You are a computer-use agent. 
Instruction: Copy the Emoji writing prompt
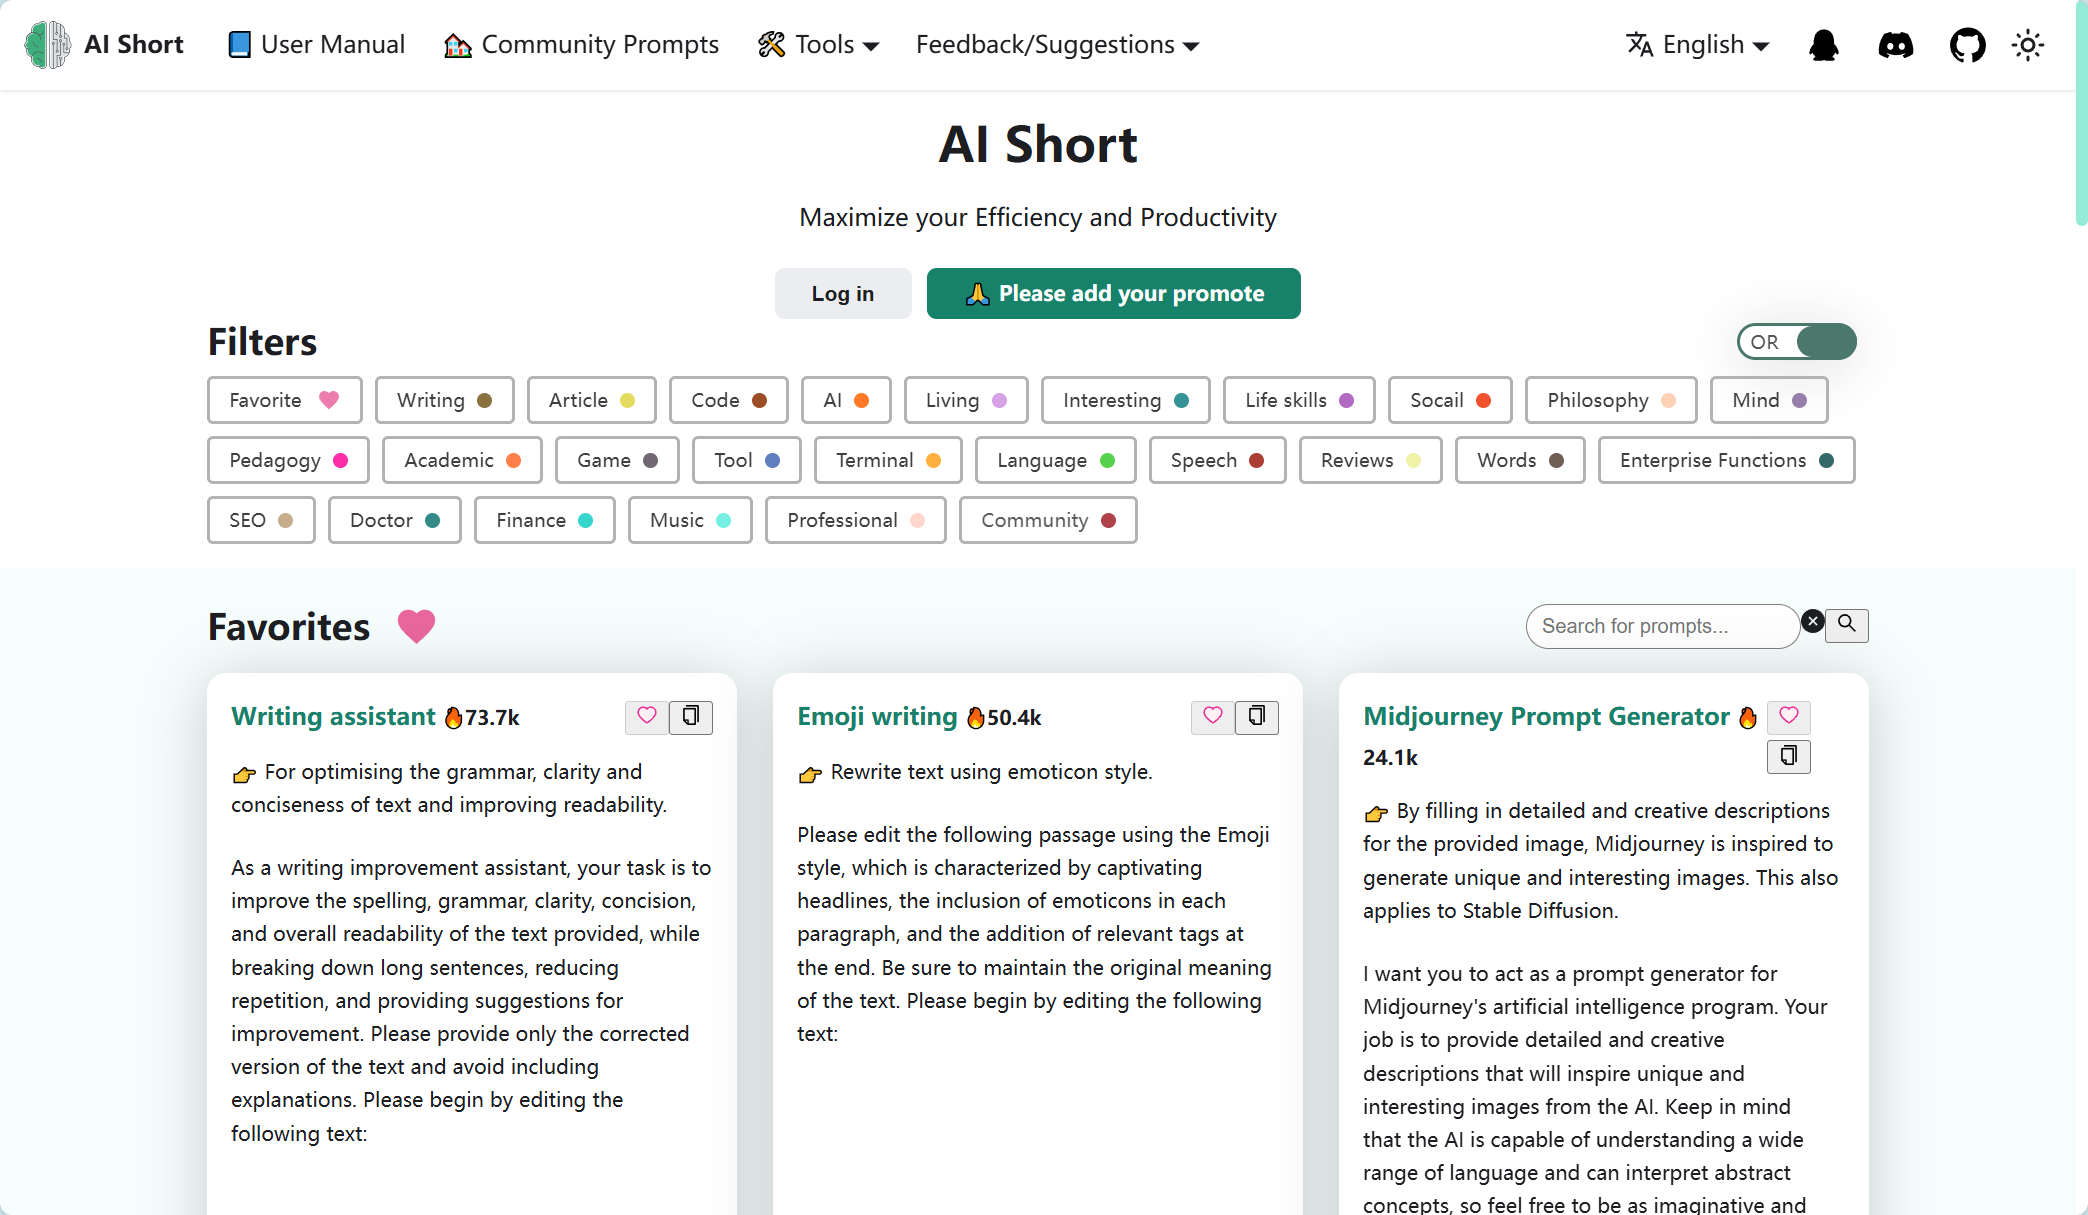(x=1257, y=716)
